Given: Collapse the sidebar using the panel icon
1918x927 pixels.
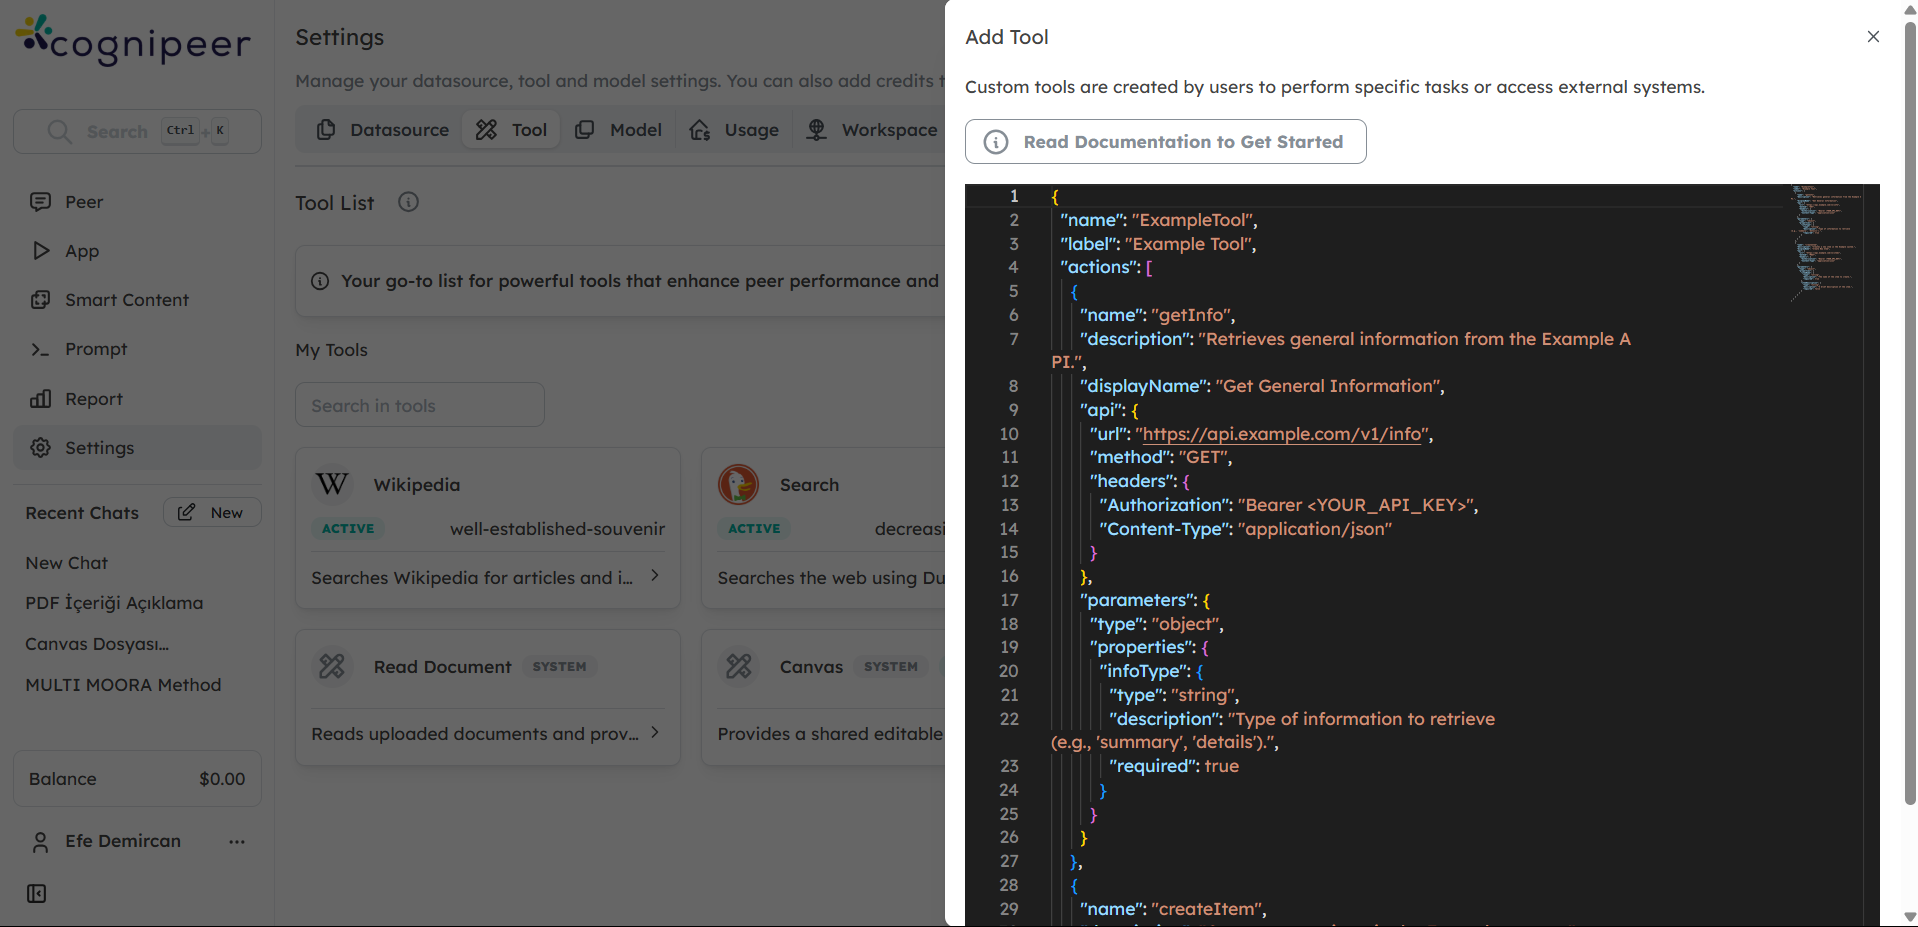Looking at the screenshot, I should 37,894.
